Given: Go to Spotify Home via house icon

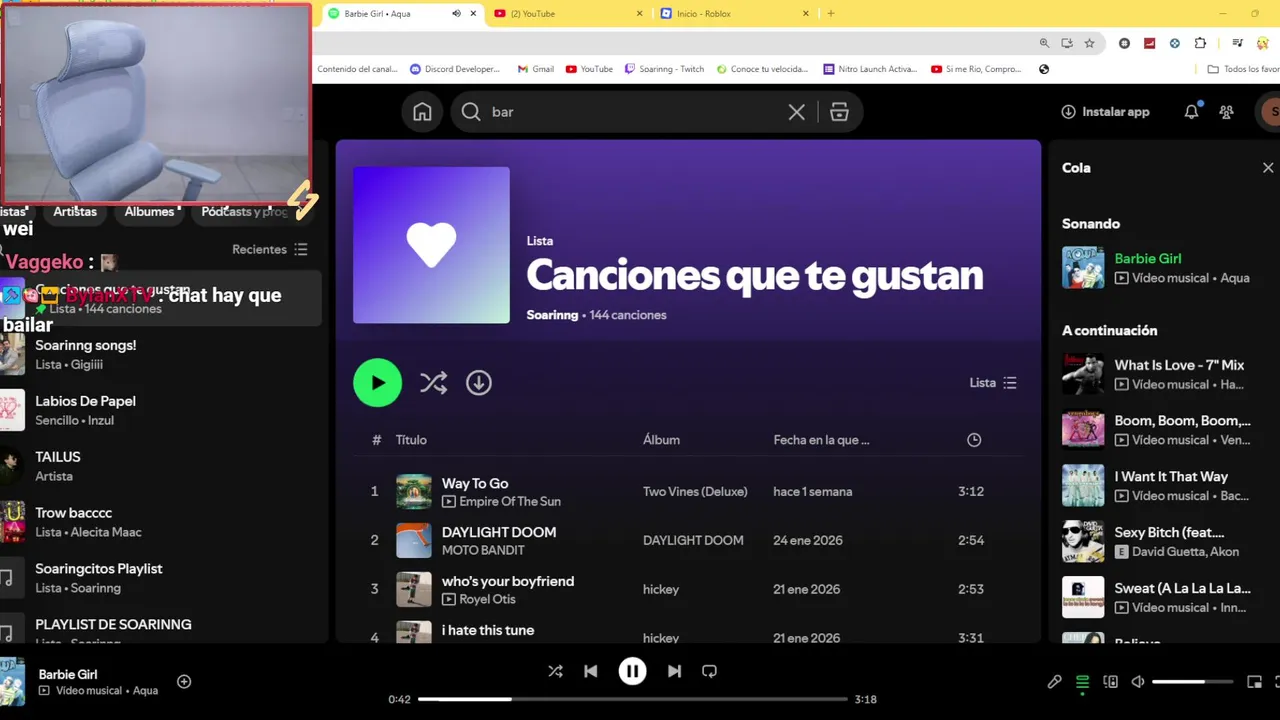Looking at the screenshot, I should pyautogui.click(x=422, y=112).
